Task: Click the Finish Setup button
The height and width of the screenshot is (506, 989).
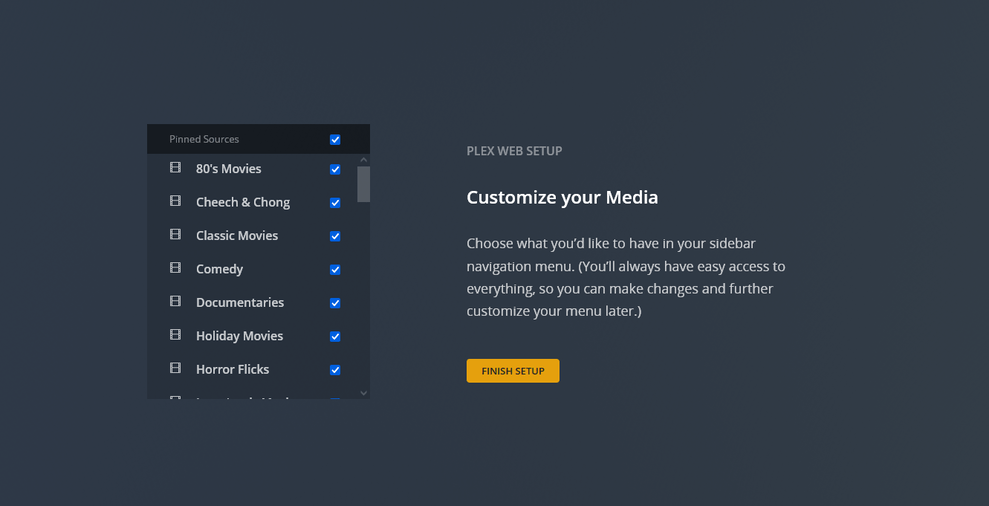Action: point(513,371)
